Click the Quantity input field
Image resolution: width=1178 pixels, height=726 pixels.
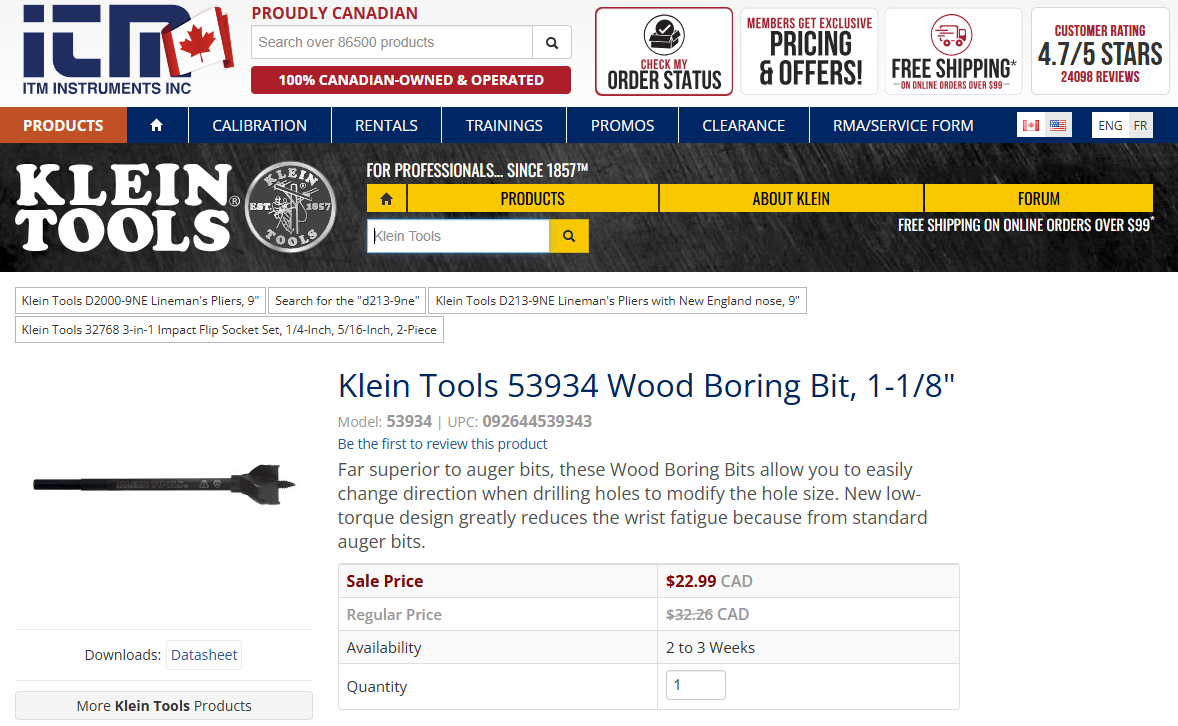(696, 686)
